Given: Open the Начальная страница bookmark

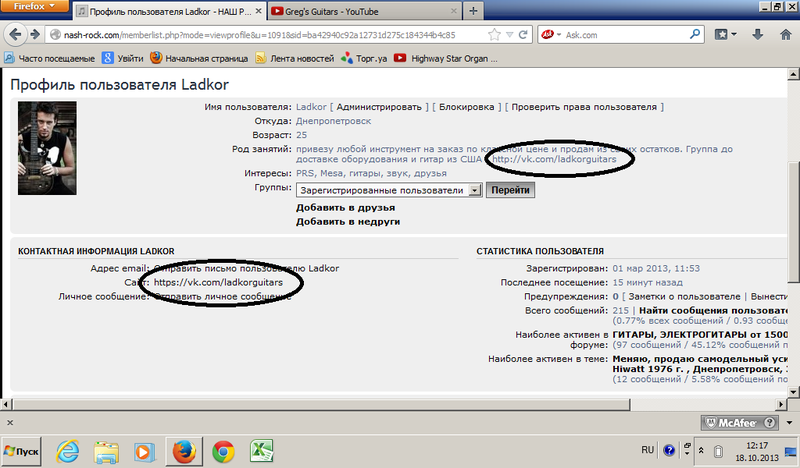Looking at the screenshot, I should point(199,58).
